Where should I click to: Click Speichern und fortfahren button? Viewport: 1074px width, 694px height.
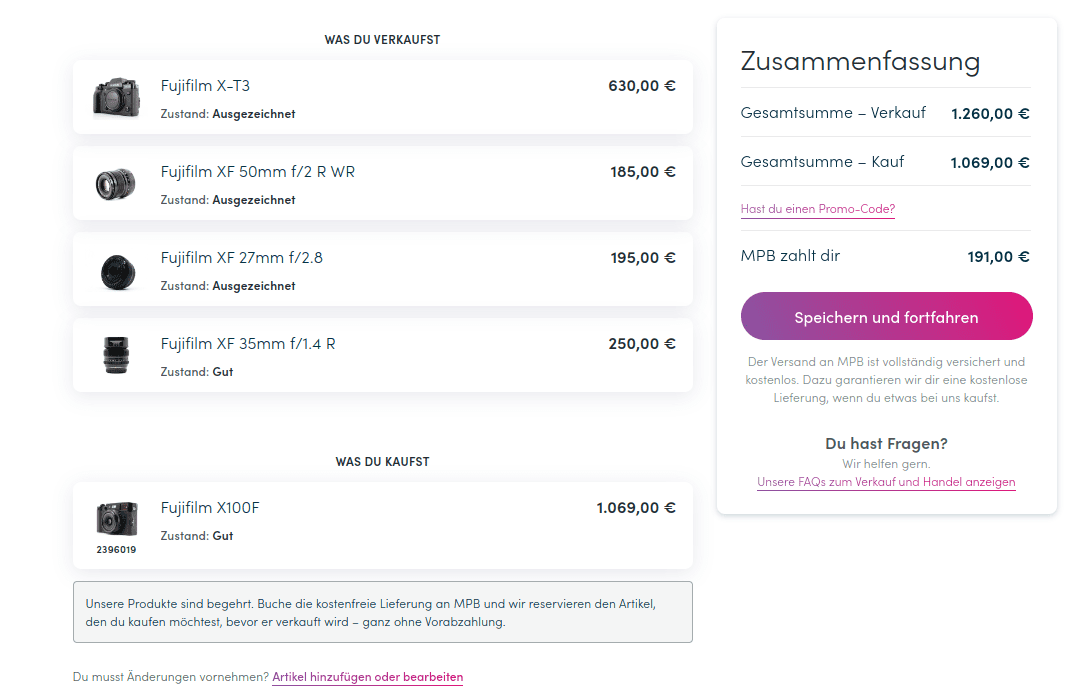tap(886, 317)
